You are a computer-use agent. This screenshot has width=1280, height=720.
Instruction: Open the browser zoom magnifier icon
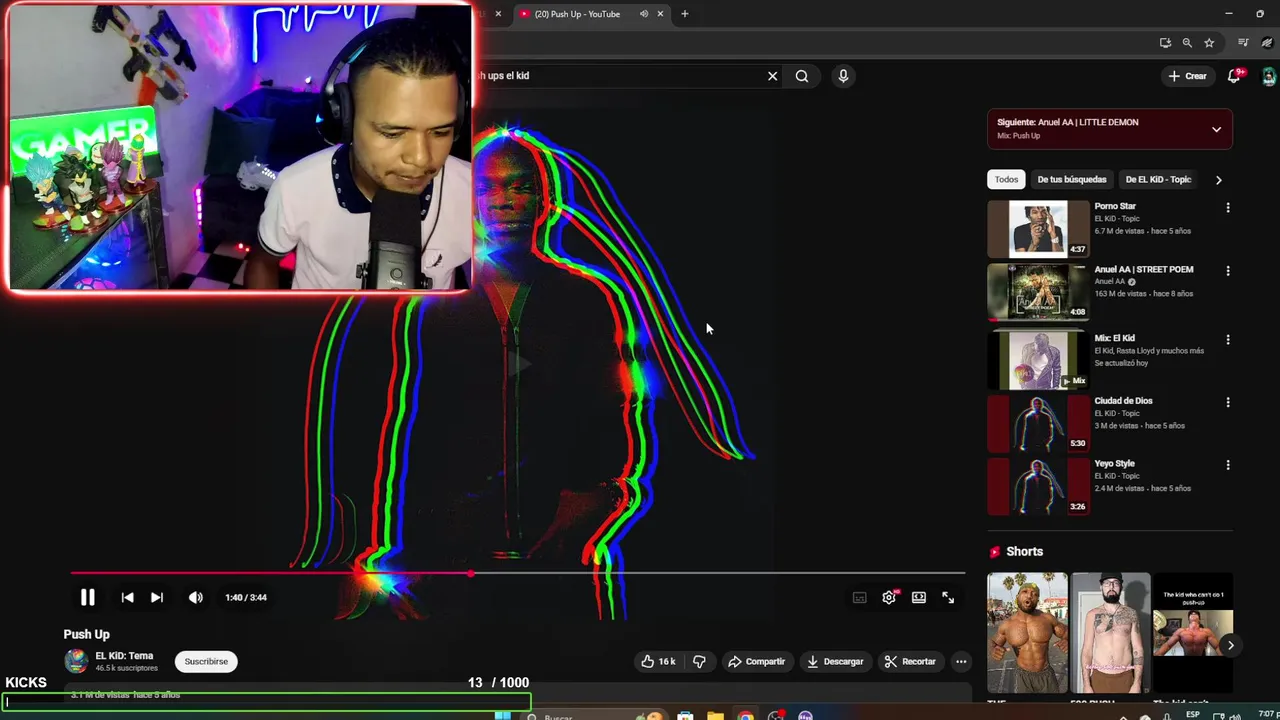[x=1187, y=43]
